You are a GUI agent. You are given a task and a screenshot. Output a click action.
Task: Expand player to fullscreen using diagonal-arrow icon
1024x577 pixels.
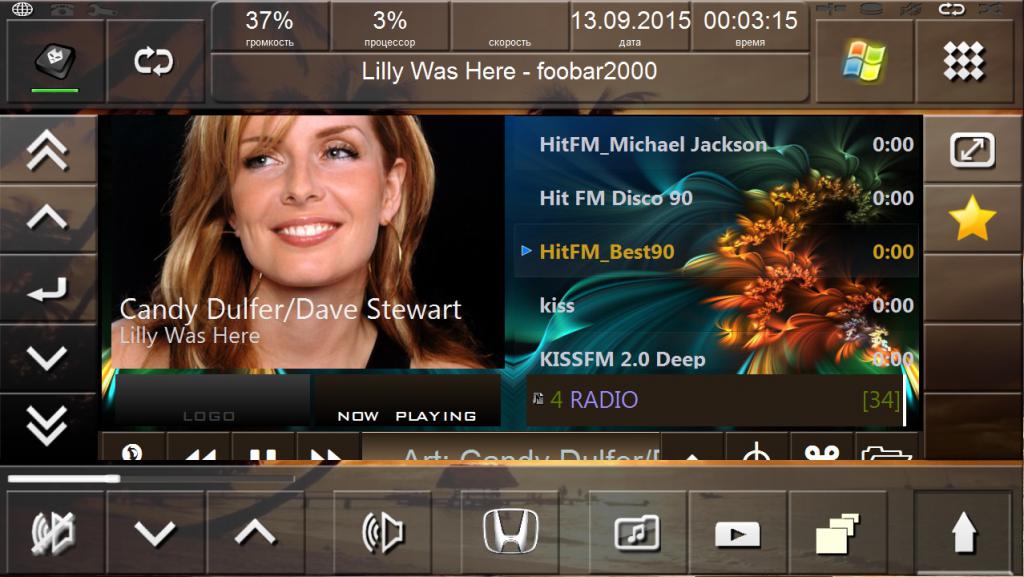click(x=972, y=150)
